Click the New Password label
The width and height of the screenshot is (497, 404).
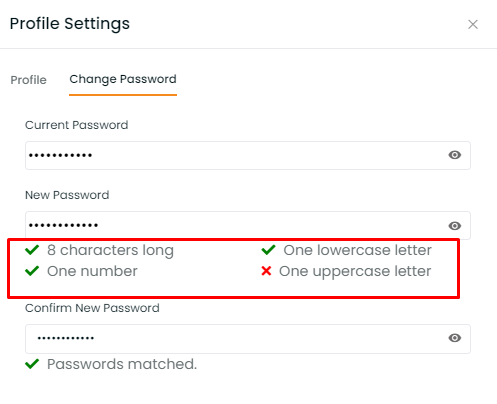tap(67, 195)
